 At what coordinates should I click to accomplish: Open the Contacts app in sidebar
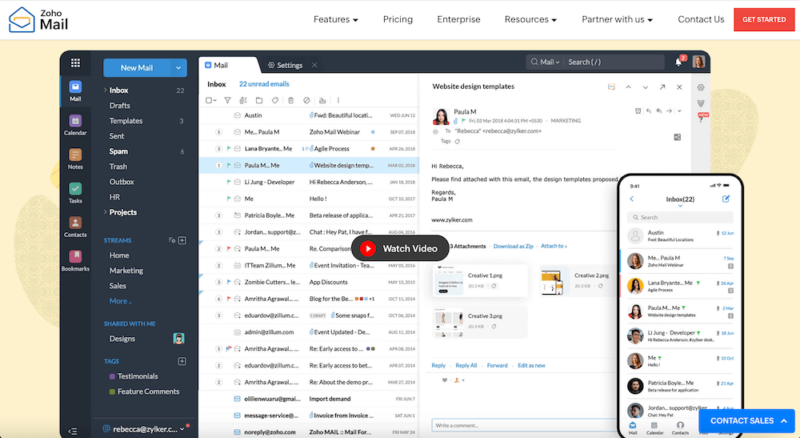75,227
